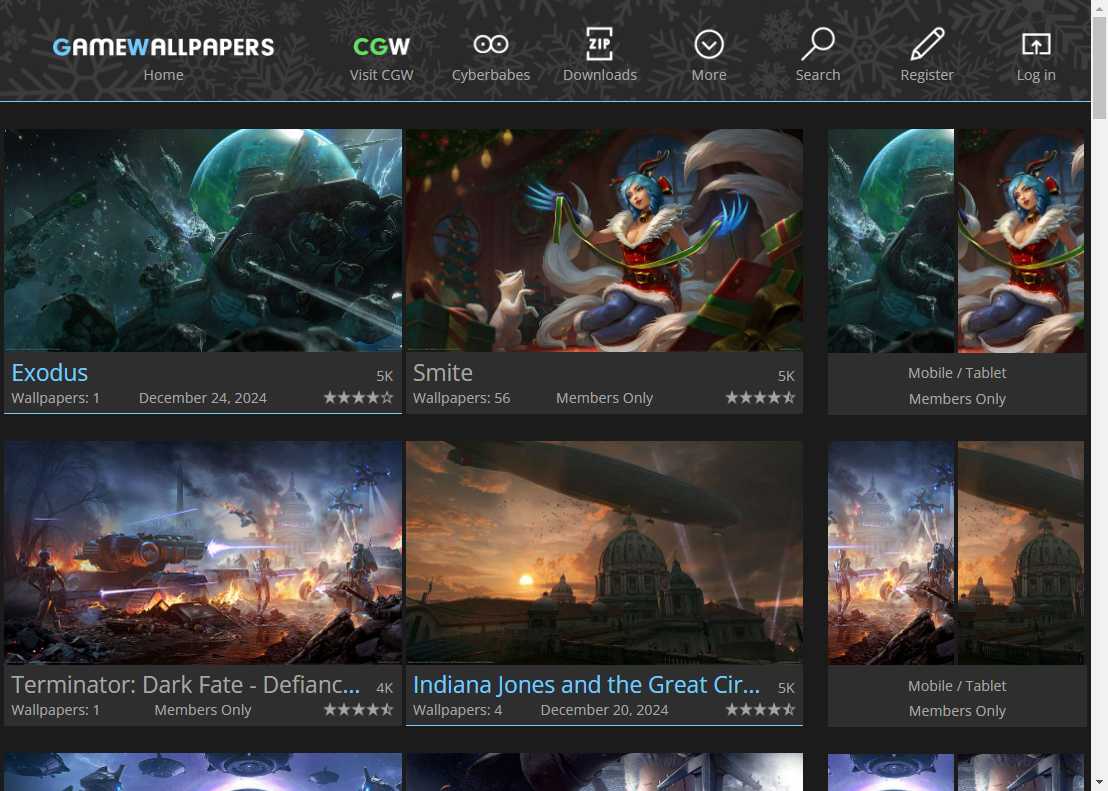Click the Register menu label
Viewport: 1108px width, 791px height.
pyautogui.click(x=927, y=75)
